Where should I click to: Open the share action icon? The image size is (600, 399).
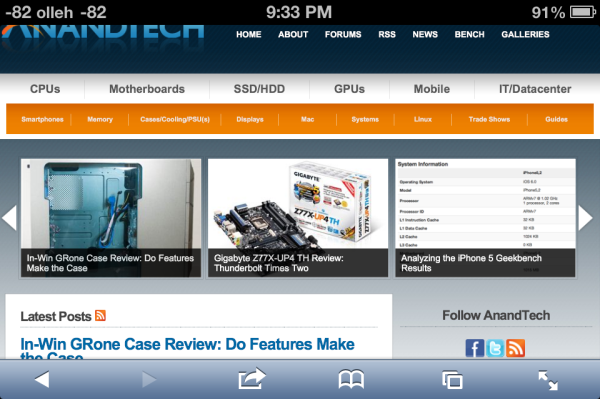tap(251, 378)
